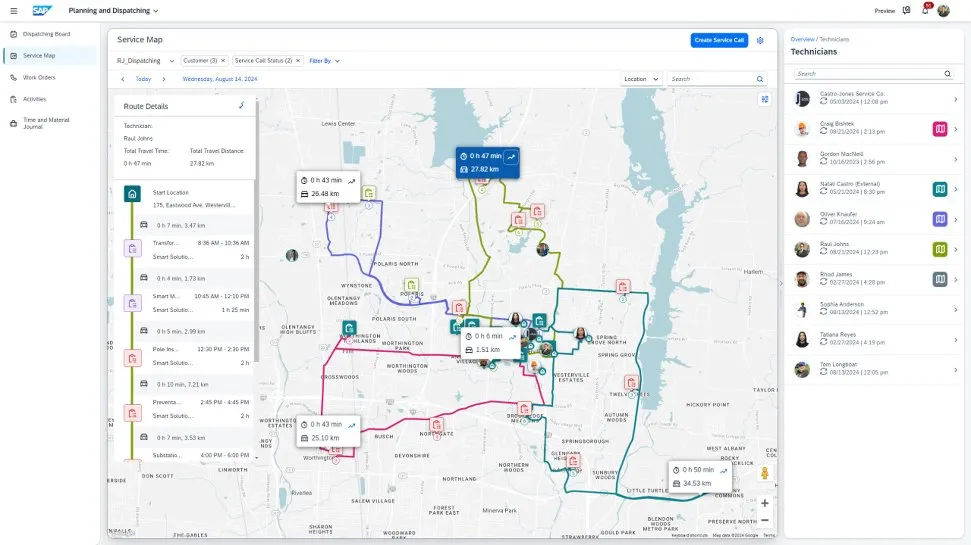The image size is (971, 545).
Task: Collapse the Route Details panel
Action: point(241,105)
